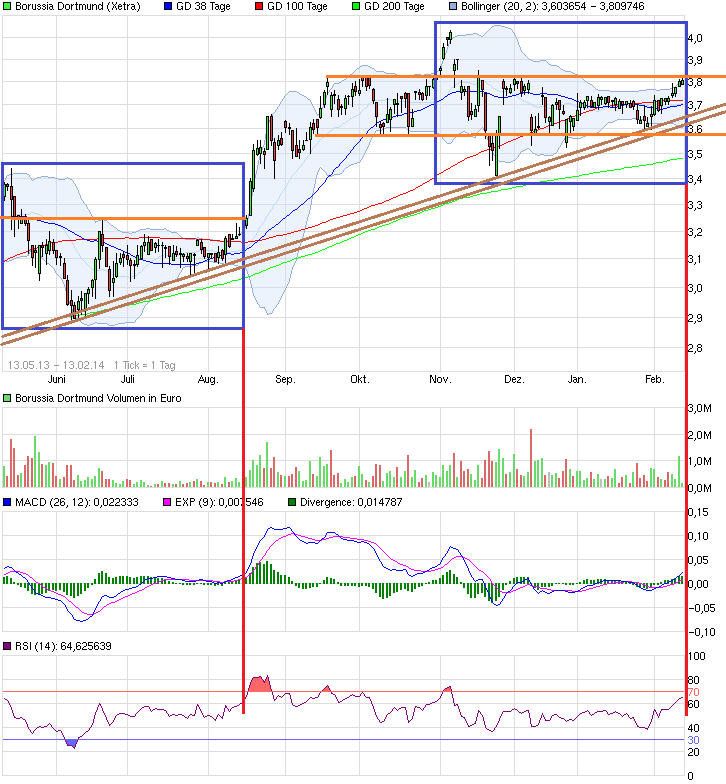Click the 'Okt.' month label
The width and height of the screenshot is (726, 784).
(x=360, y=379)
